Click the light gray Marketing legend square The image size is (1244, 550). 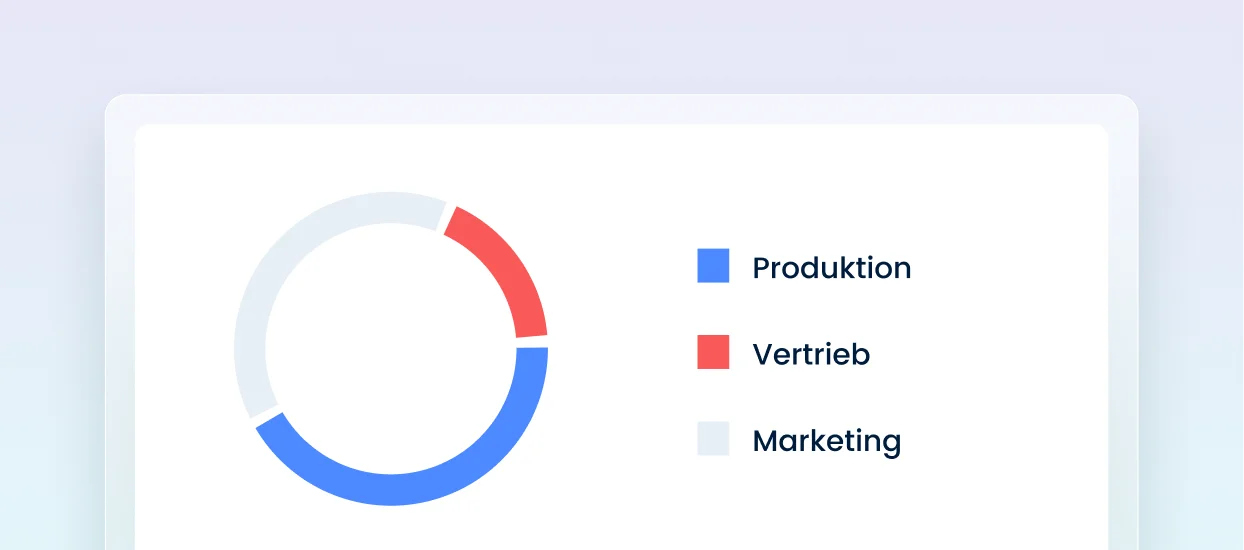(713, 439)
